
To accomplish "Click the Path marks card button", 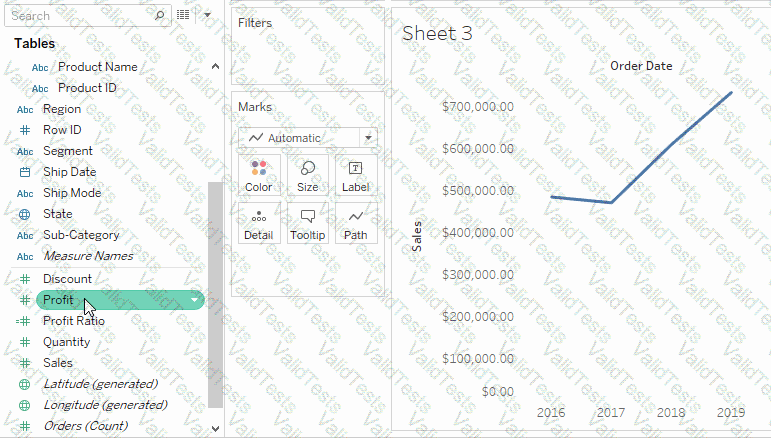I will point(355,223).
